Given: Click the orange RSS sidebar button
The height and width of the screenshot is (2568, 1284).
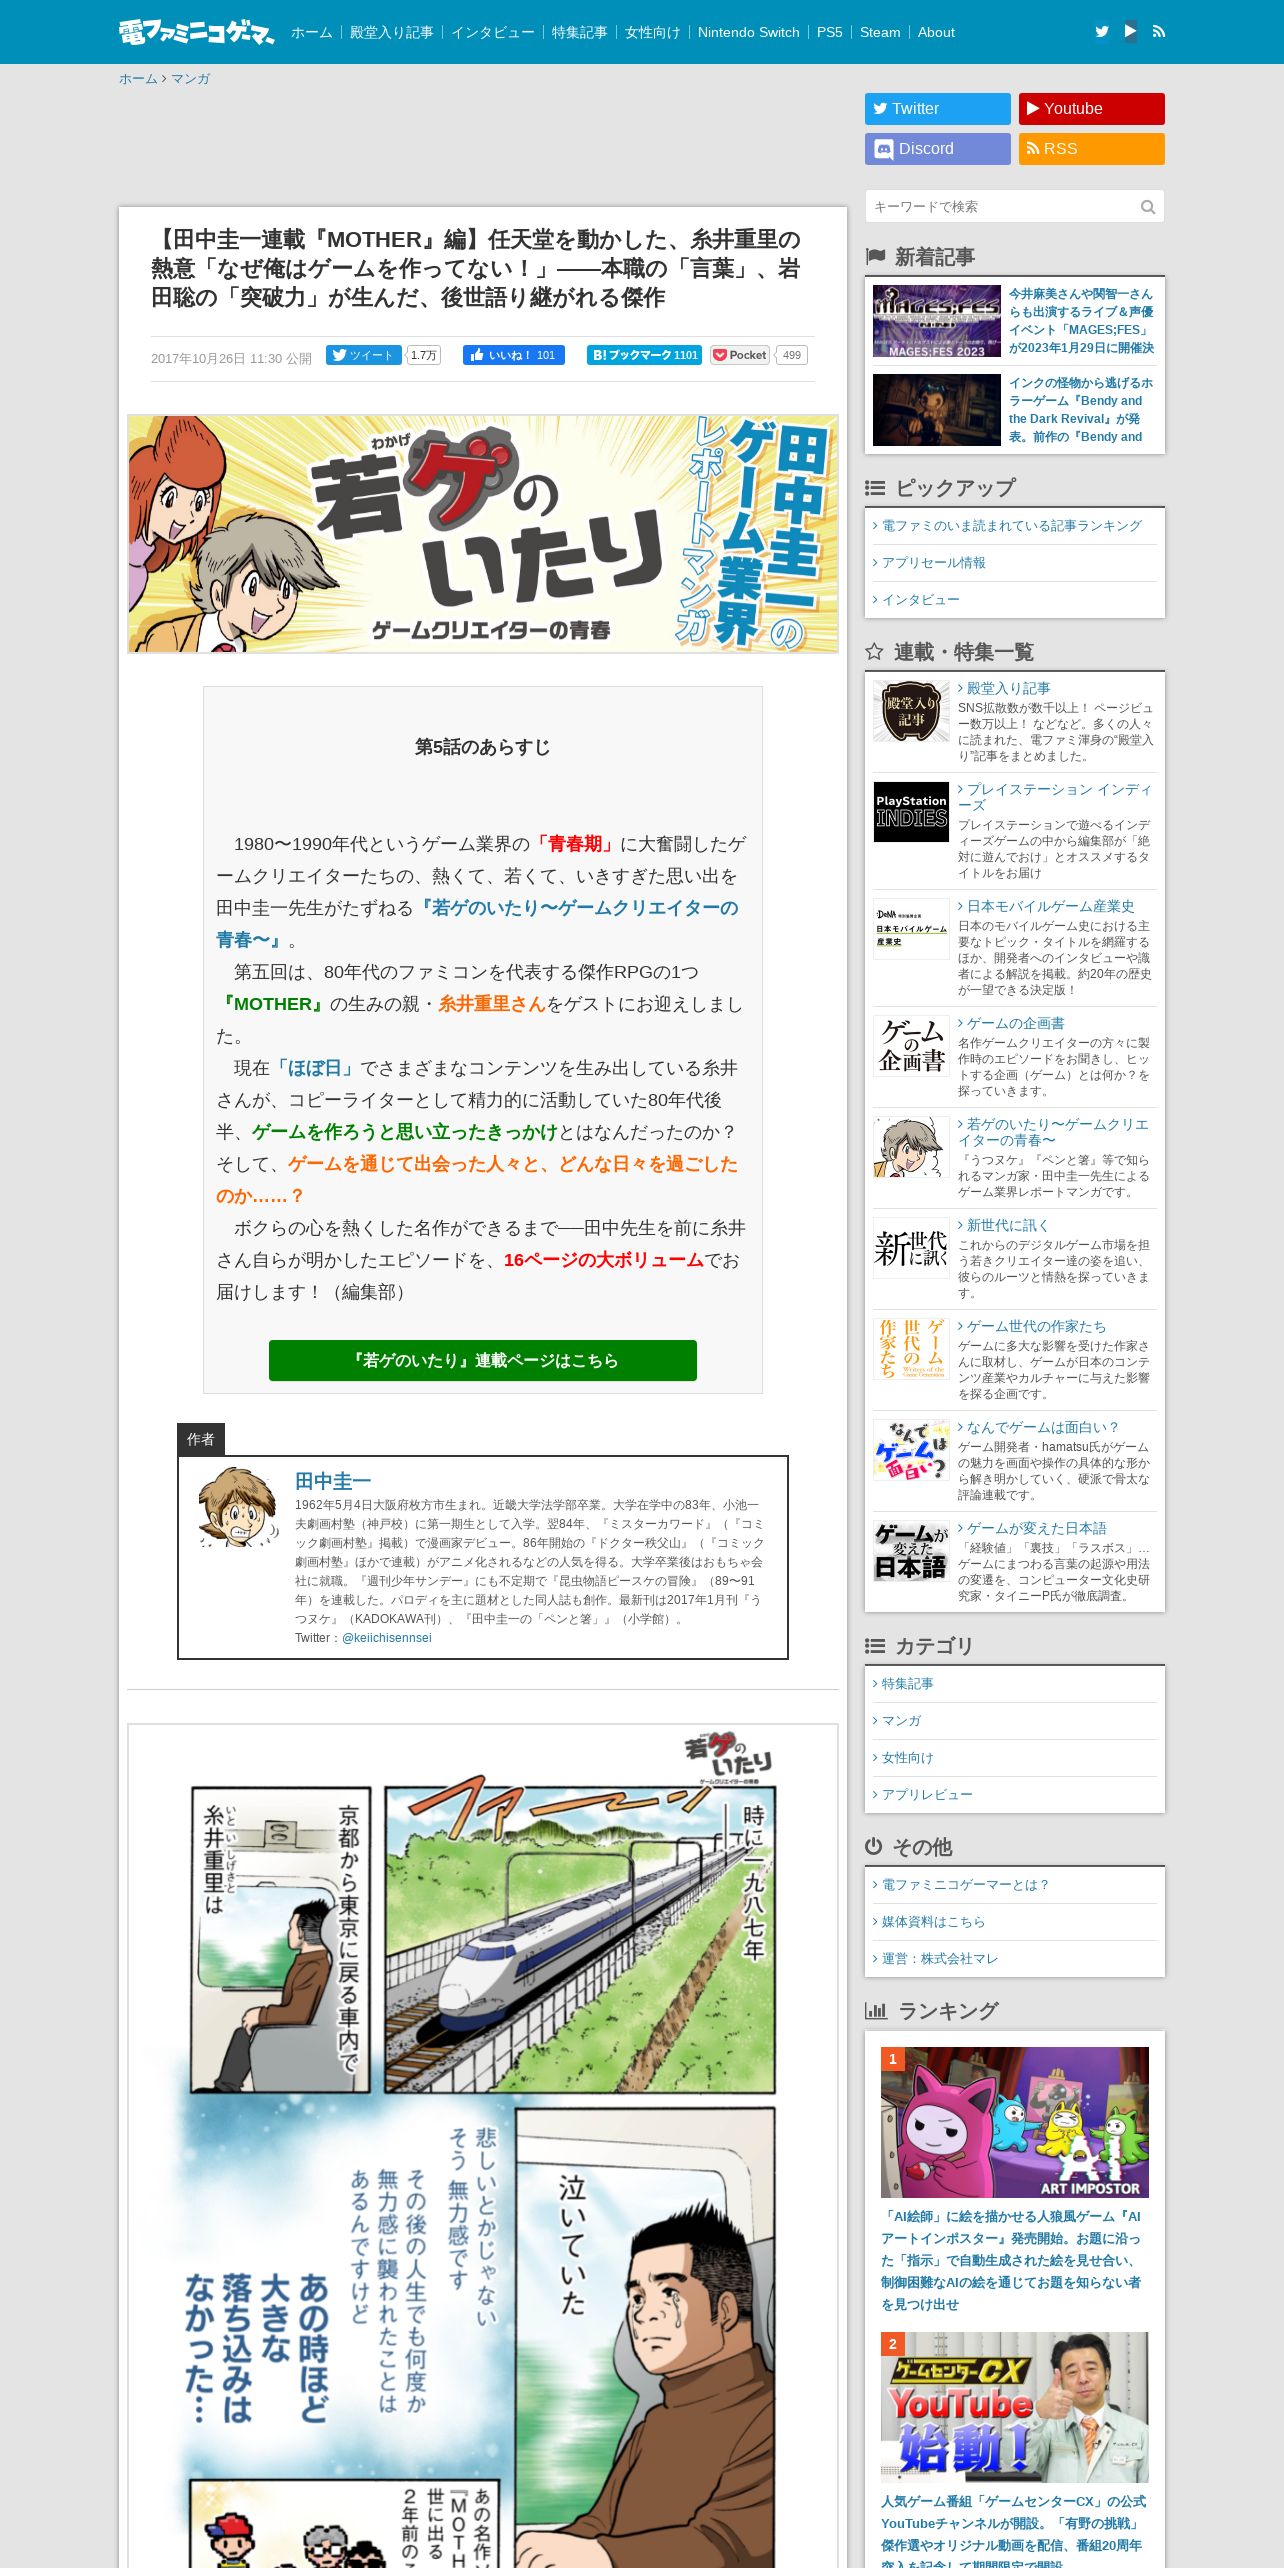Looking at the screenshot, I should coord(1092,149).
